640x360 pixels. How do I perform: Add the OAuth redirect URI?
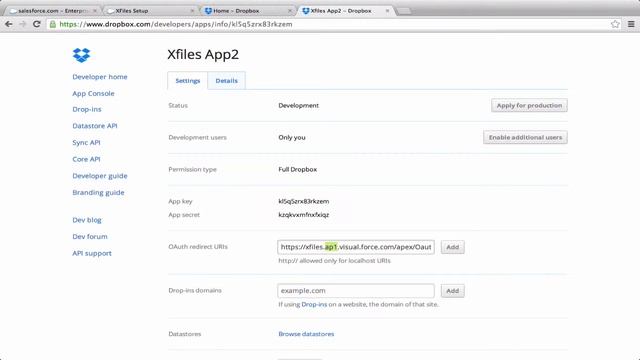[452, 247]
